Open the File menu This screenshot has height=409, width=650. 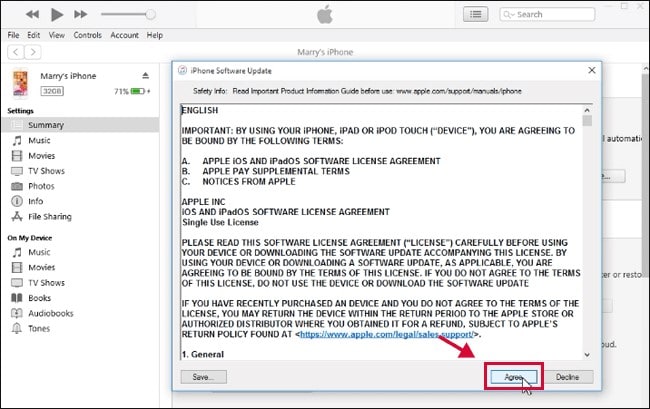[x=13, y=35]
